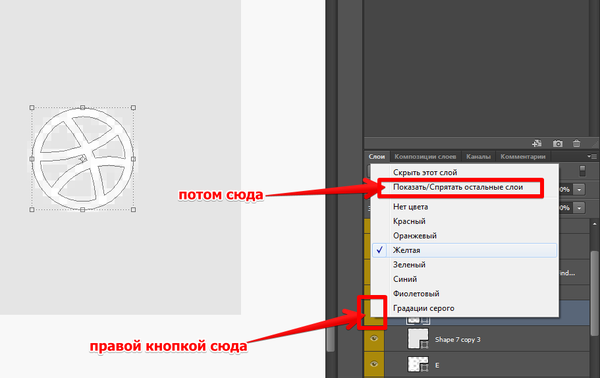
Task: Choose Скрыть этот слой menu item
Action: (x=425, y=173)
